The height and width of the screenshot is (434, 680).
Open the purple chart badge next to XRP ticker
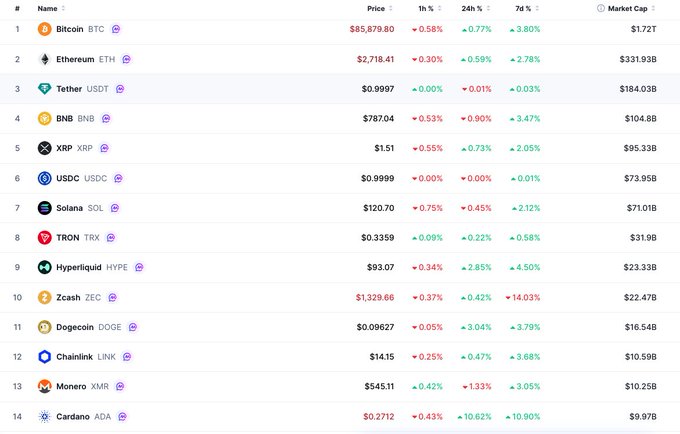click(x=104, y=148)
